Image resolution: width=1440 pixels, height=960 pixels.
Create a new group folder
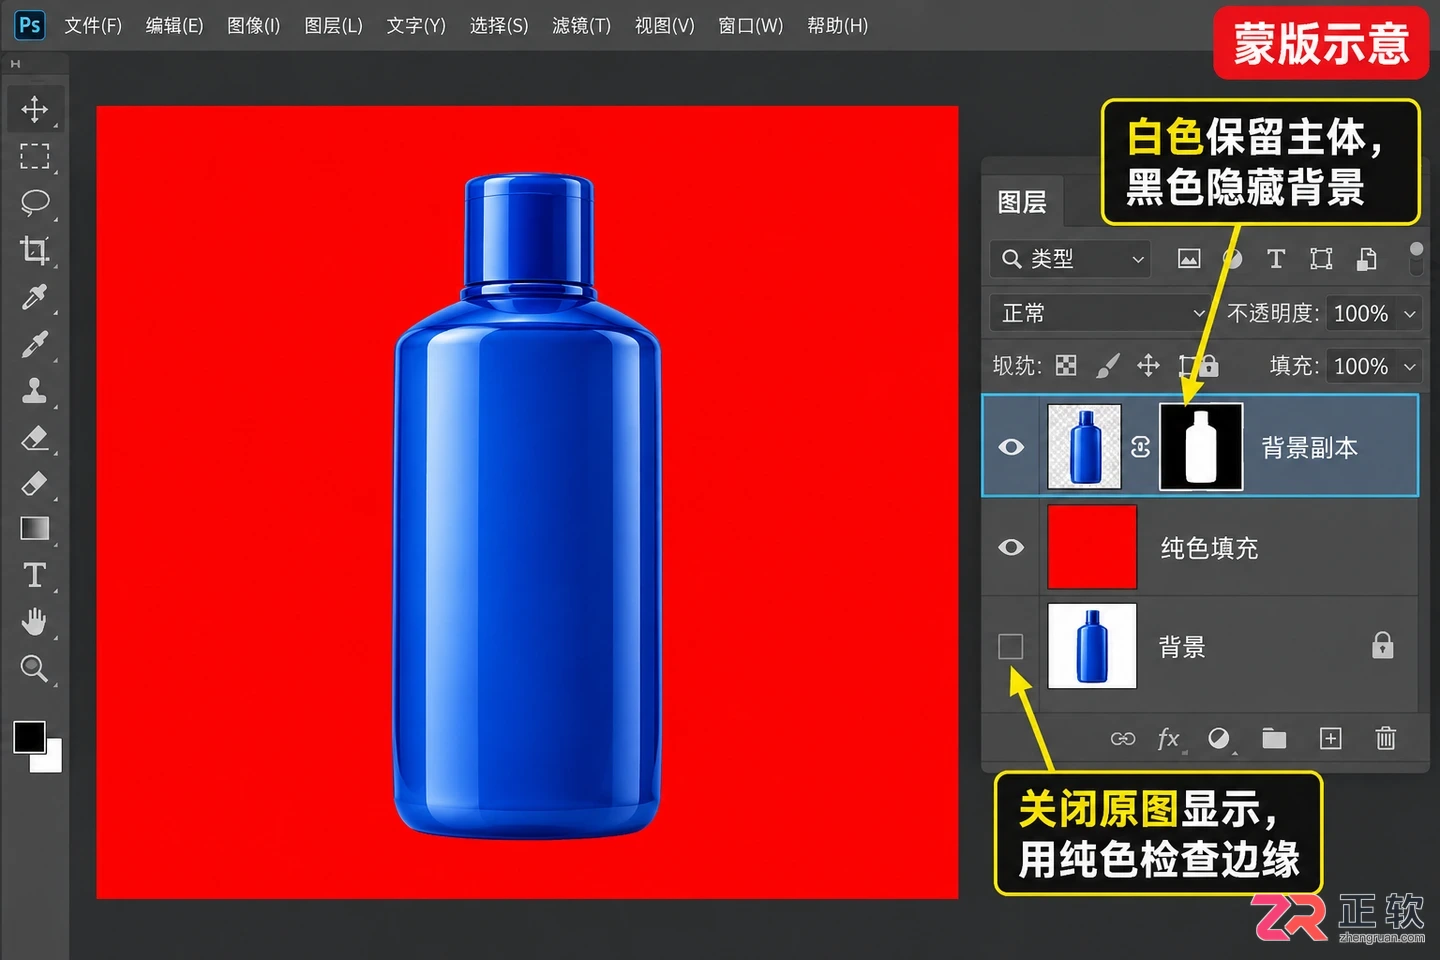click(1274, 739)
